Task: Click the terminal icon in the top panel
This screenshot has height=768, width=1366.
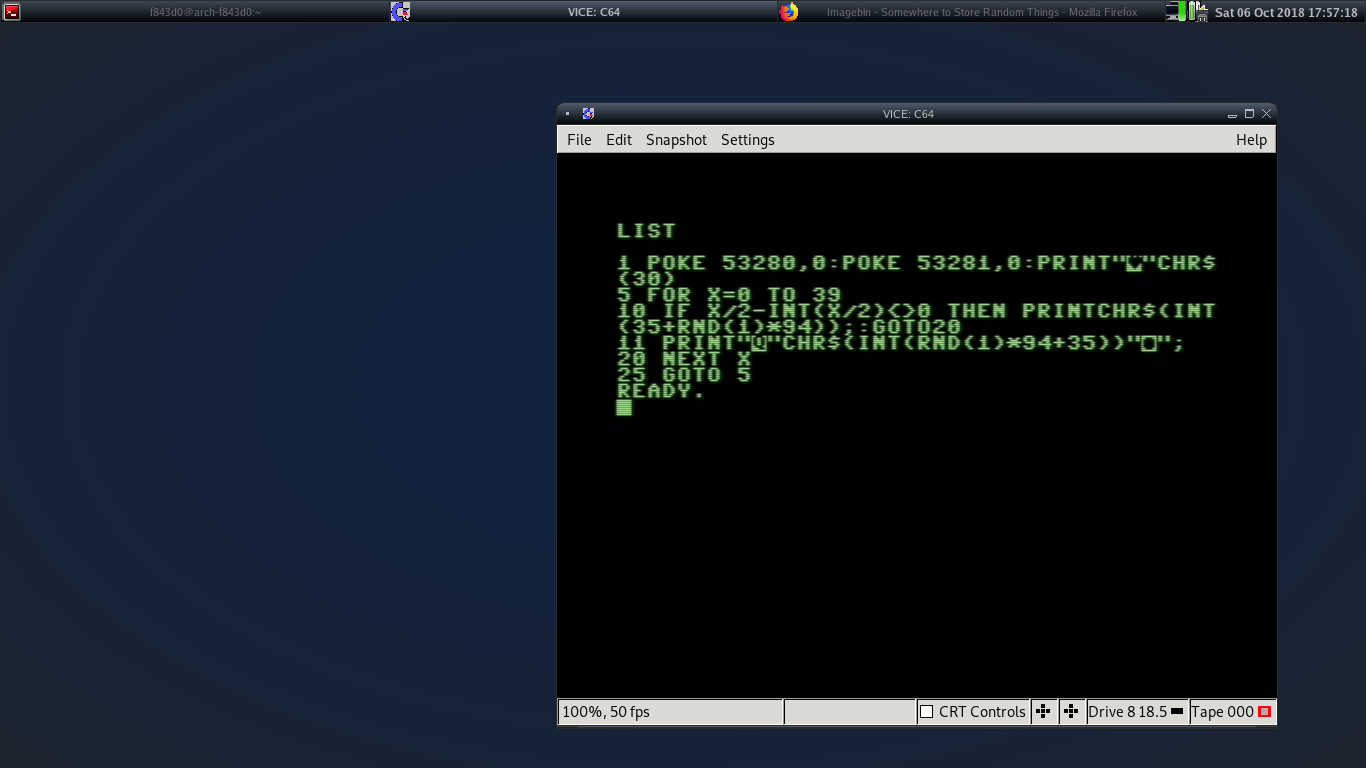Action: tap(12, 12)
